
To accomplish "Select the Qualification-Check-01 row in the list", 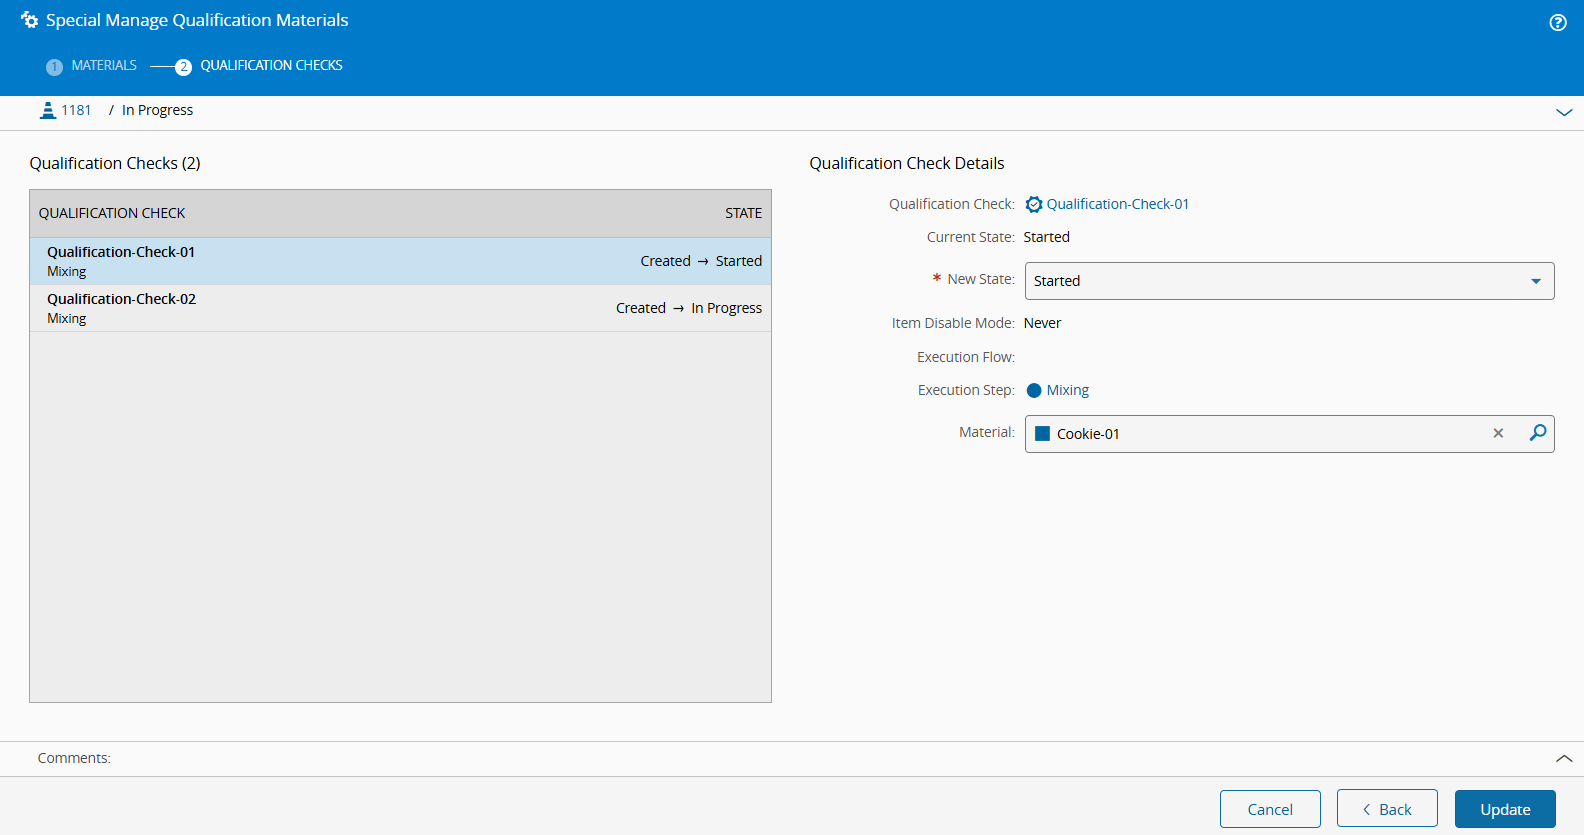I will 400,261.
